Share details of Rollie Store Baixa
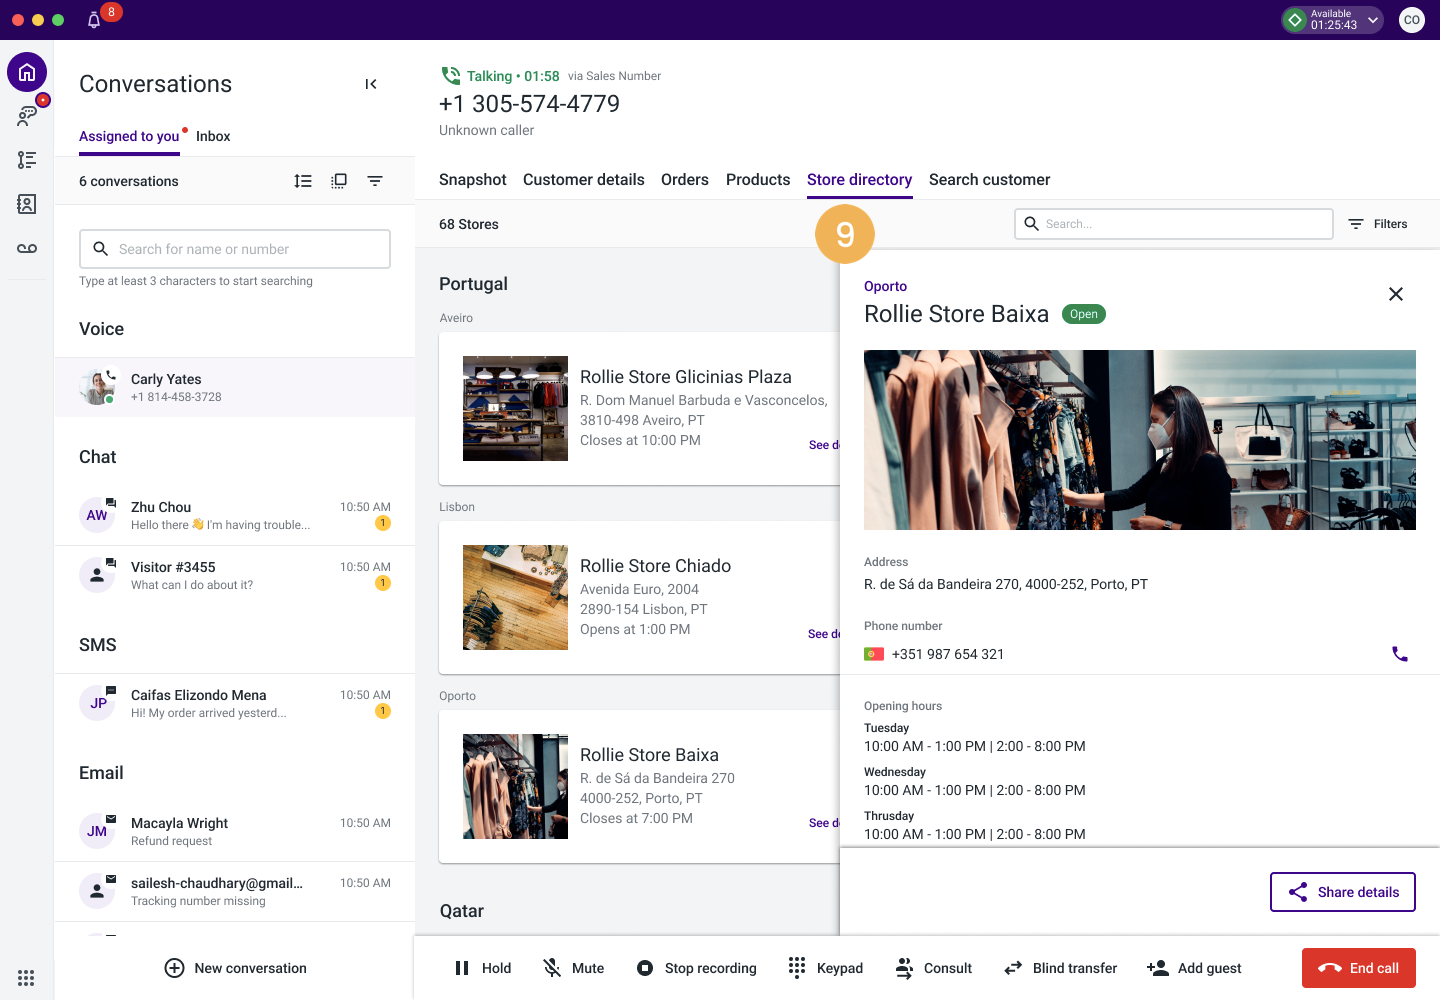 tap(1342, 891)
